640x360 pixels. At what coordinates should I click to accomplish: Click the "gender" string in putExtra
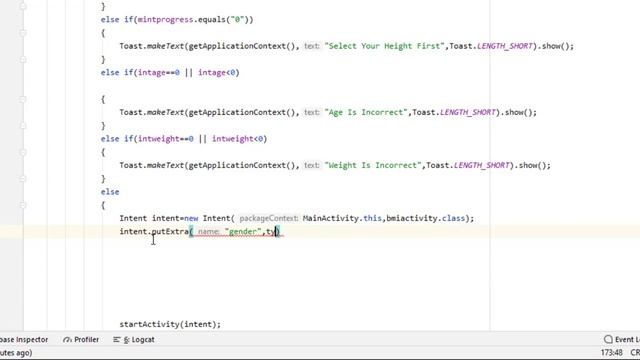coord(243,231)
